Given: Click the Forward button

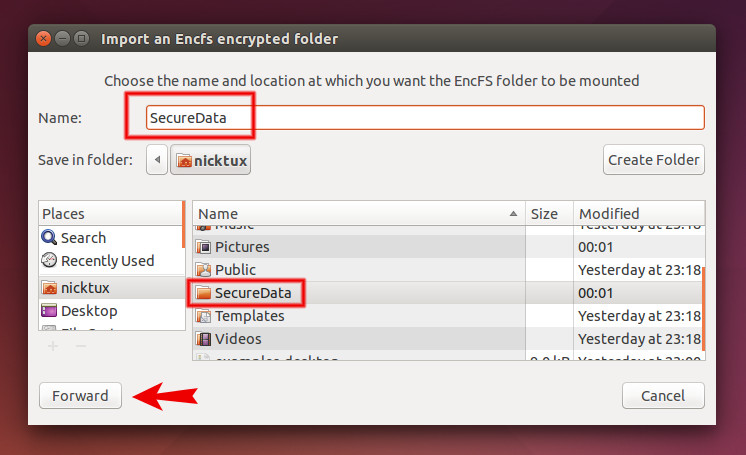Looking at the screenshot, I should [x=80, y=396].
